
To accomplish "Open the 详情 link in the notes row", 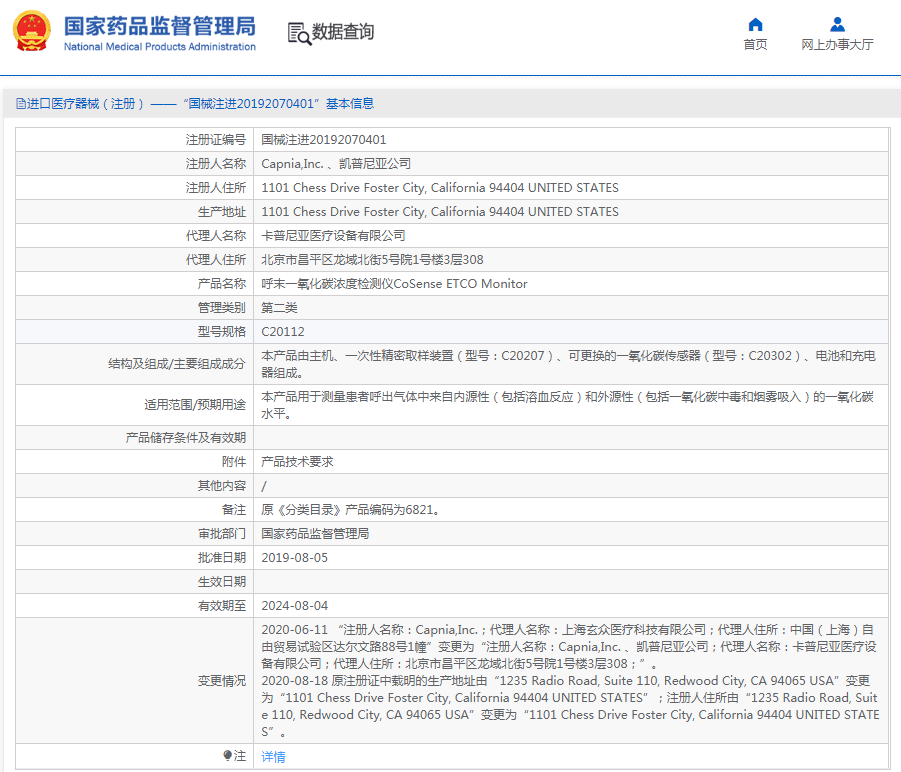I will (x=273, y=757).
